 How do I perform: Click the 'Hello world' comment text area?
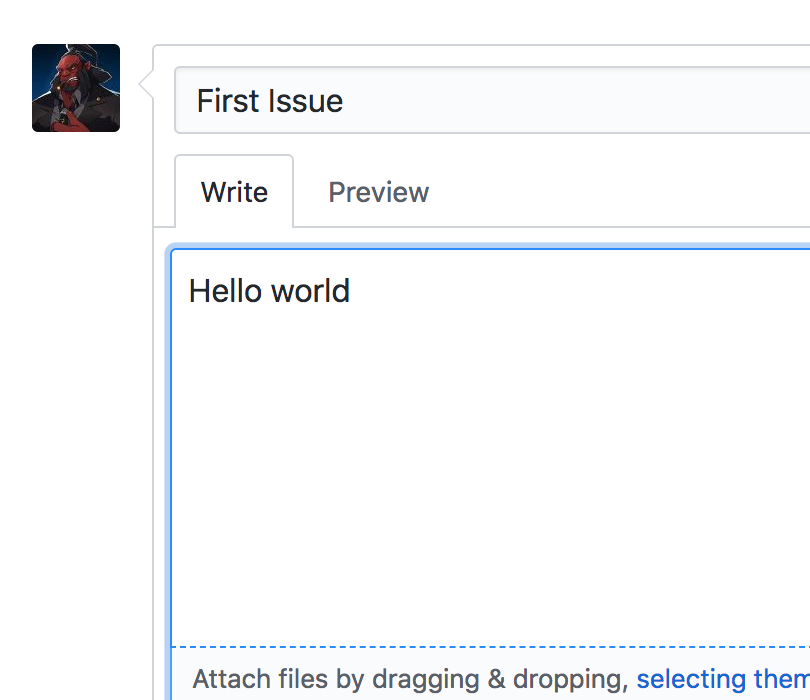pos(490,447)
